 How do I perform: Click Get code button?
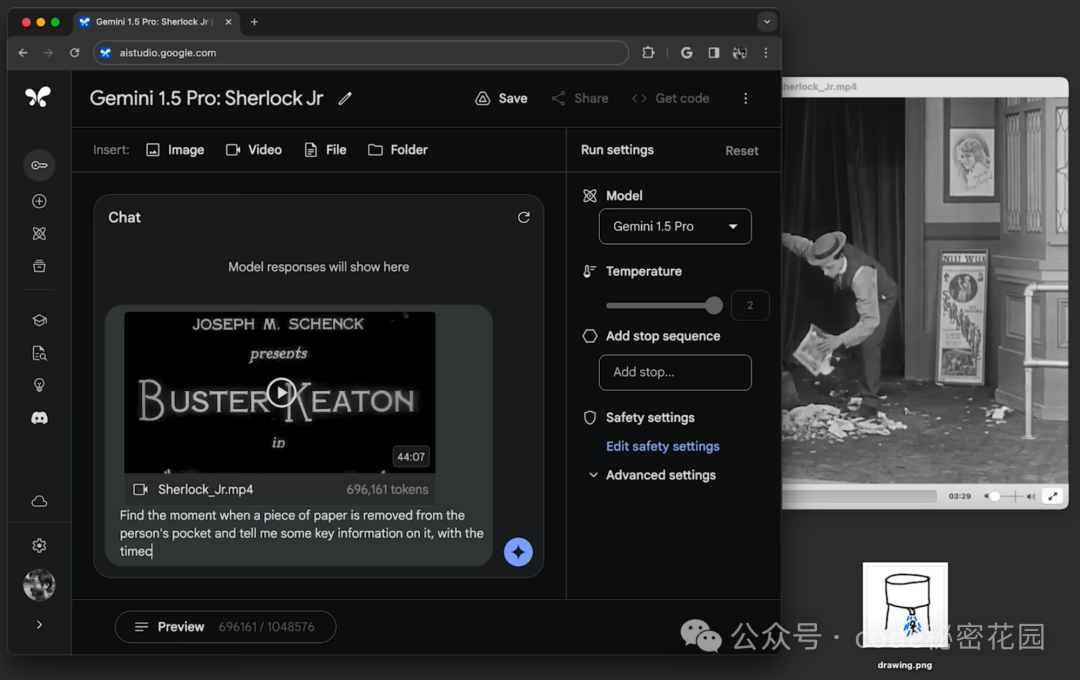point(671,99)
